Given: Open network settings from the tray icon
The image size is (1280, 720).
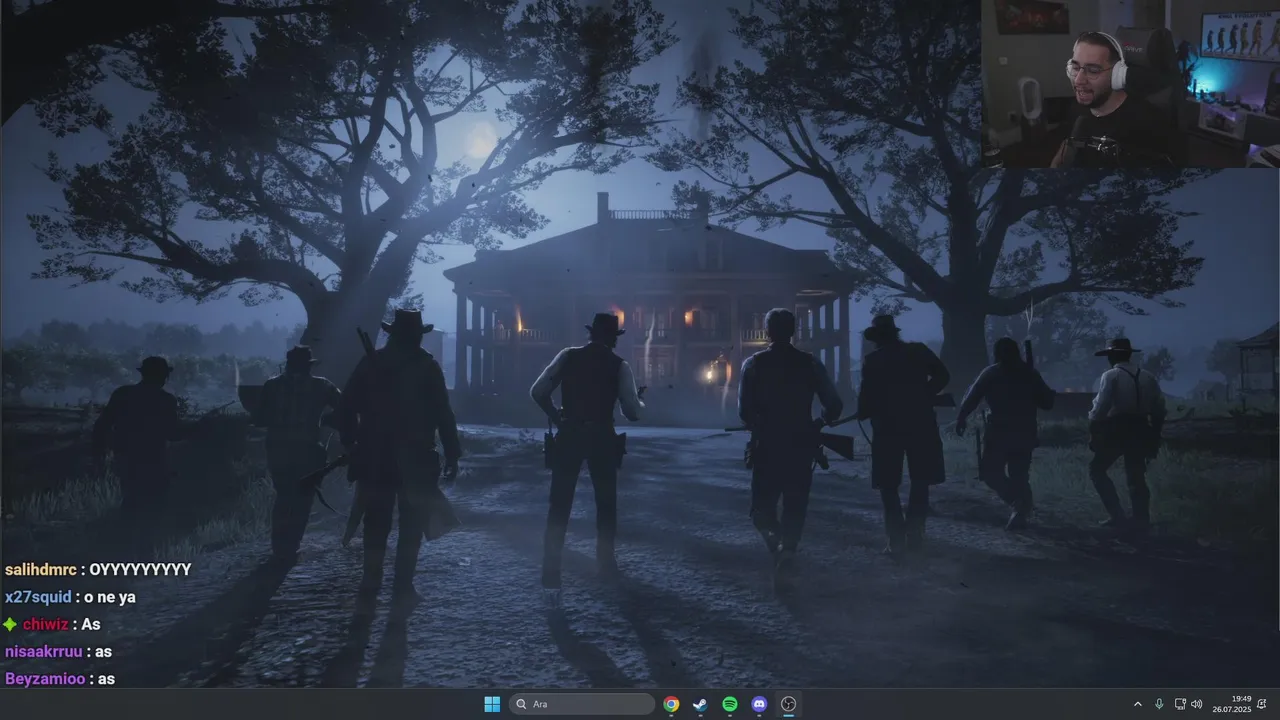Looking at the screenshot, I should click(x=1180, y=704).
